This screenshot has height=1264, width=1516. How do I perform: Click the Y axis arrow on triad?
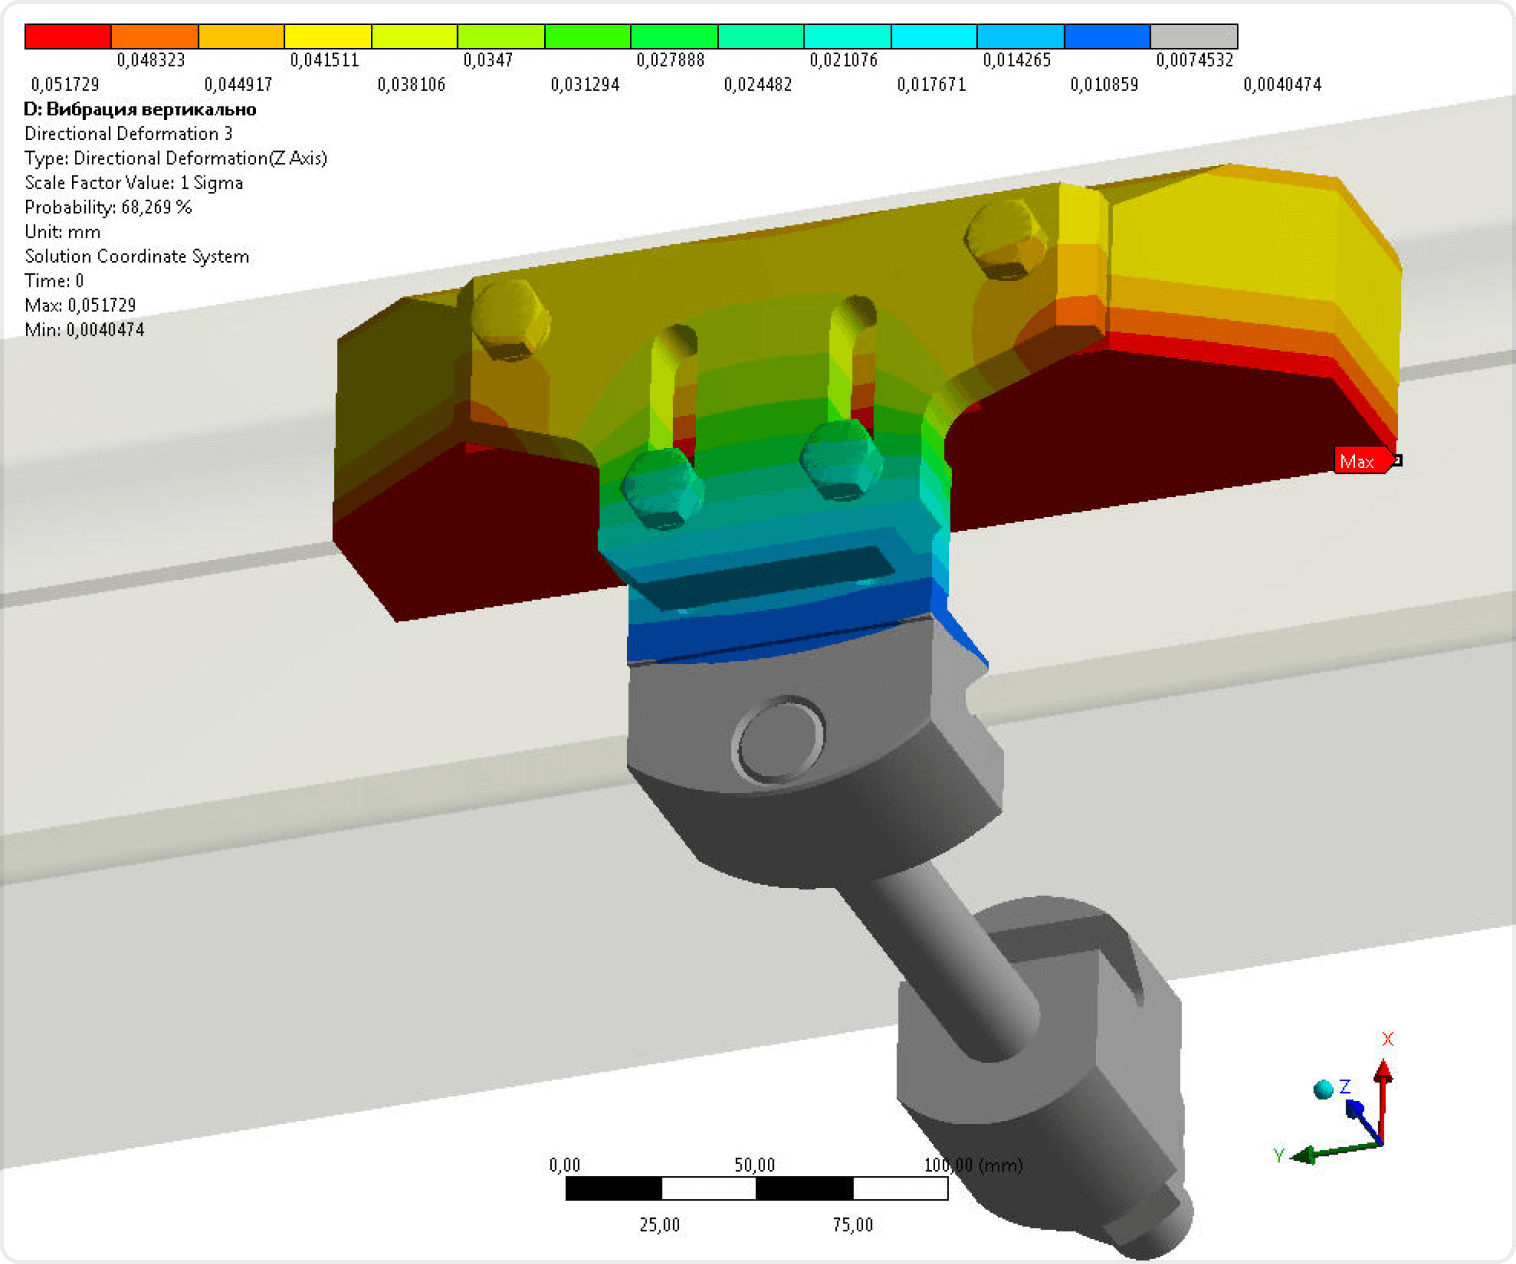(1336, 1152)
